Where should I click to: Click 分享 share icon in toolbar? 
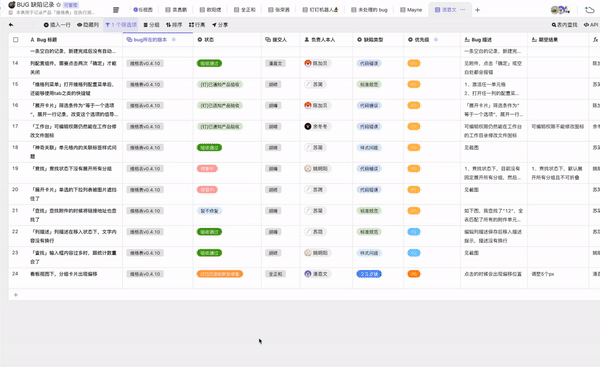coord(220,25)
